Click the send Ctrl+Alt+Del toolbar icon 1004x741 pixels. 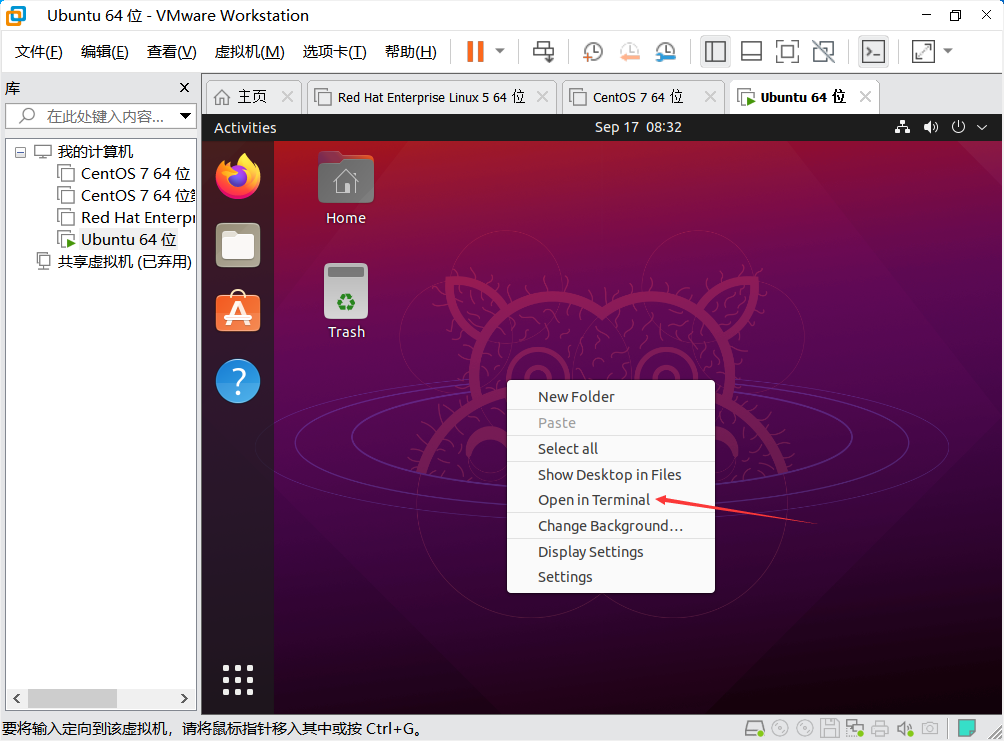[x=544, y=51]
